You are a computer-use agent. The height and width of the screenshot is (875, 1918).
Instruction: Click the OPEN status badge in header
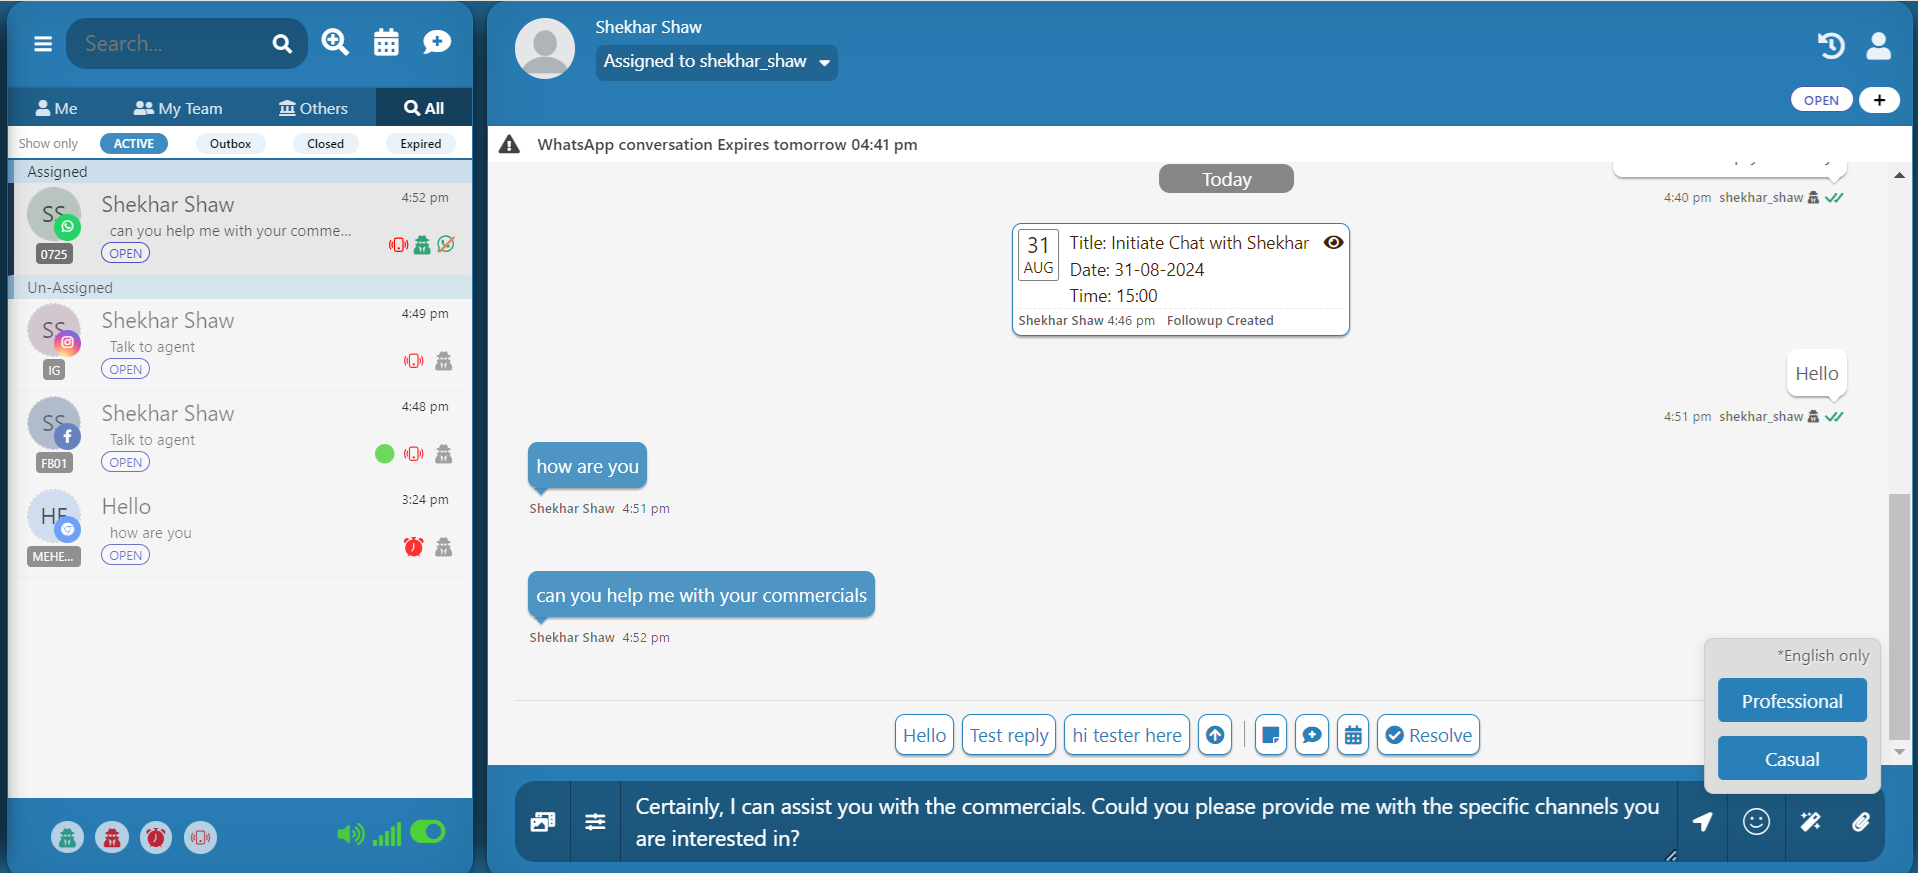1821,100
